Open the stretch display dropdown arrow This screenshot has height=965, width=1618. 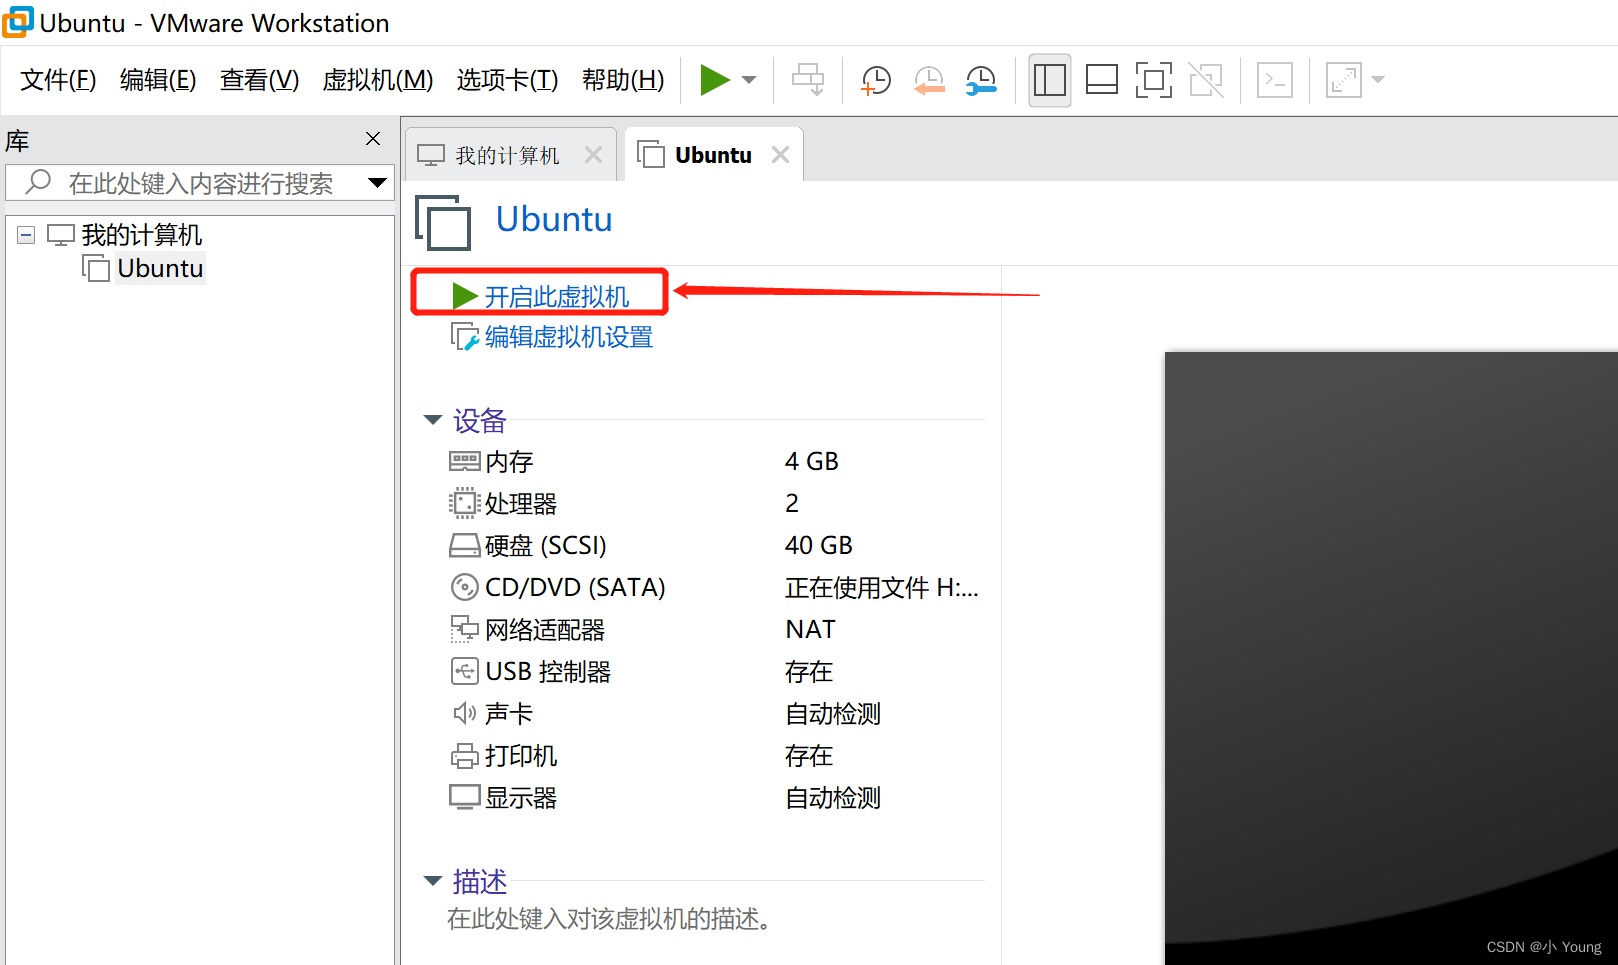pyautogui.click(x=1378, y=80)
